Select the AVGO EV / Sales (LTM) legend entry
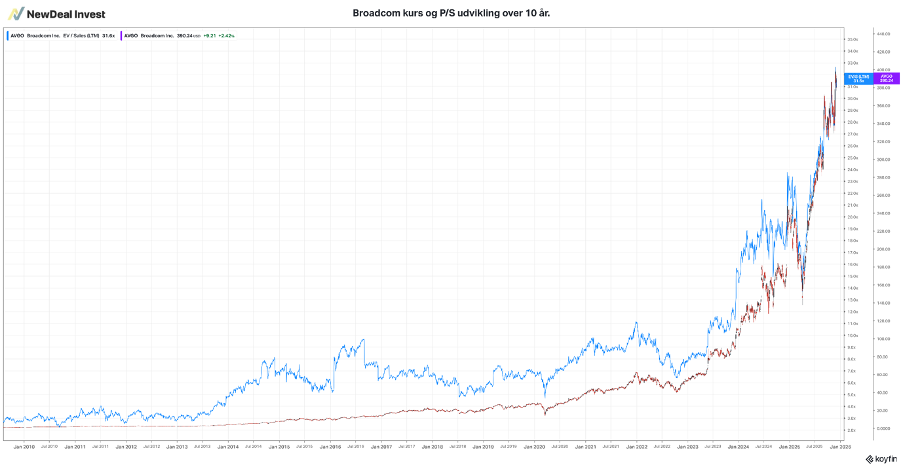This screenshot has width=904, height=468. [62, 35]
